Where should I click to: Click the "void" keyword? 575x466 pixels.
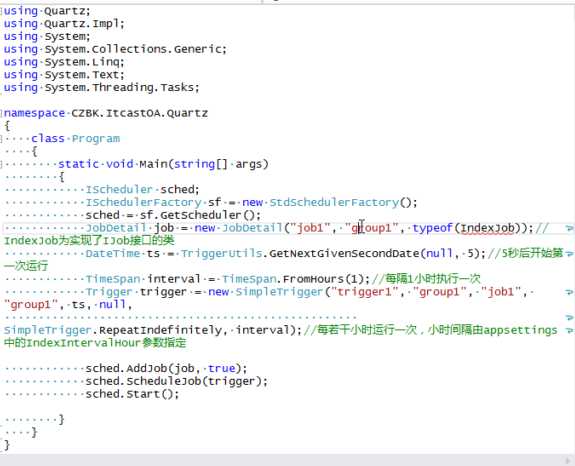[120, 164]
